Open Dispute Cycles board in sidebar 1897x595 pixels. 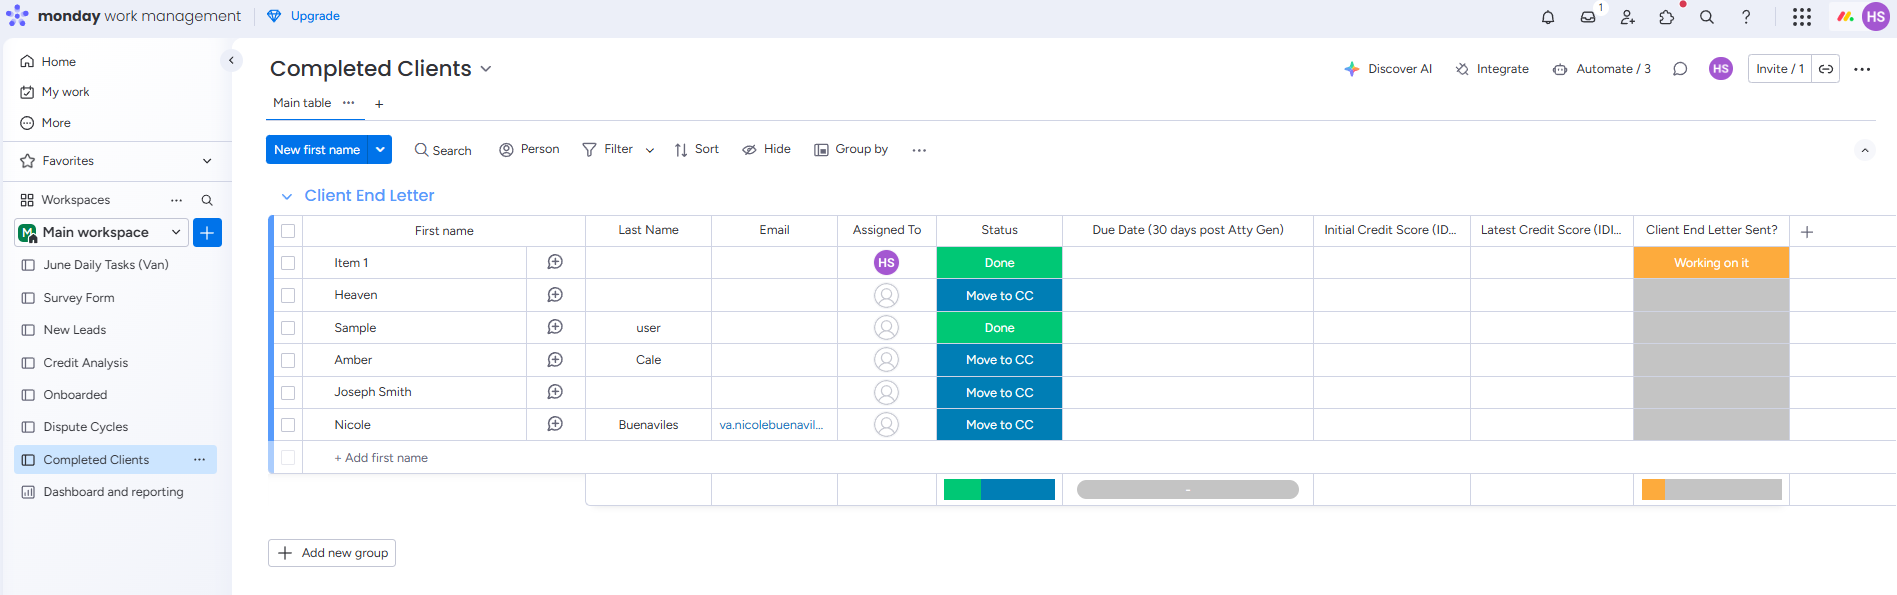(x=86, y=427)
